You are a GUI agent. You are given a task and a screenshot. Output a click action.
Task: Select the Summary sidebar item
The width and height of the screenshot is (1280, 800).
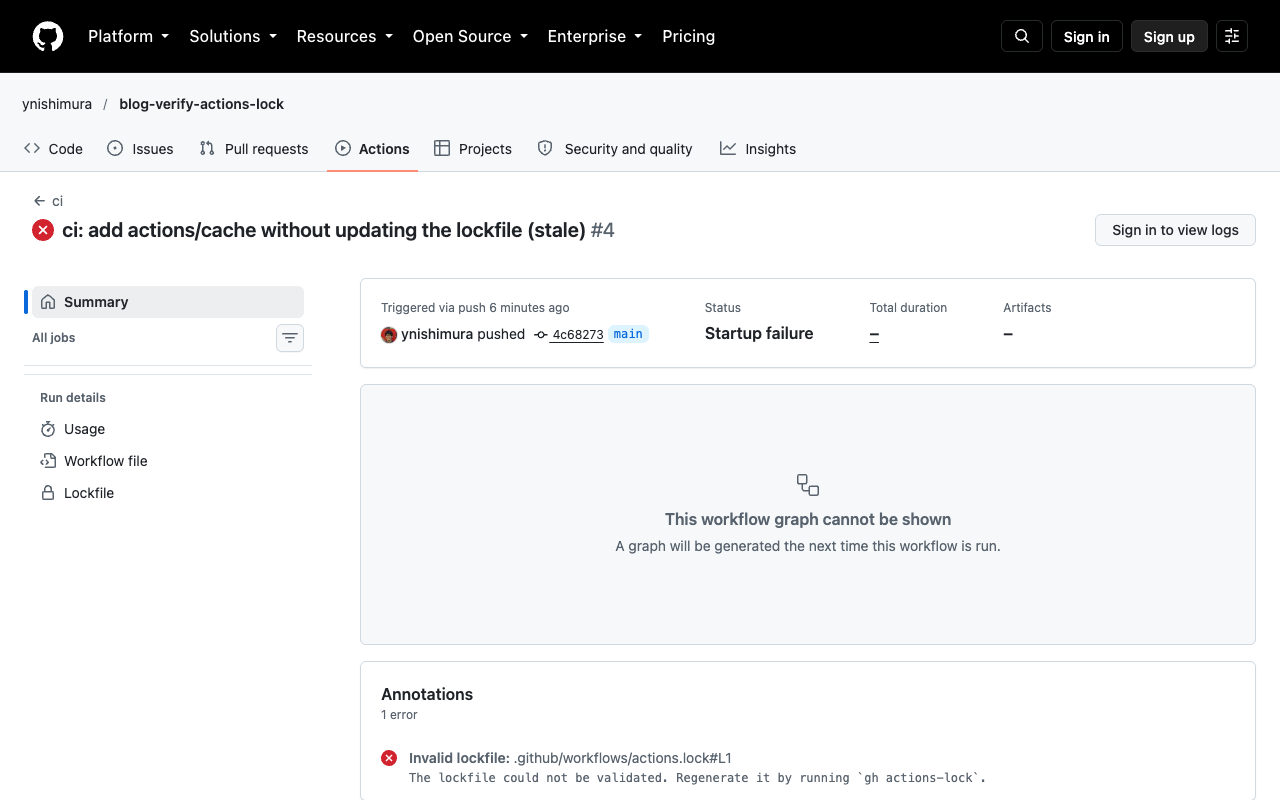pyautogui.click(x=168, y=302)
